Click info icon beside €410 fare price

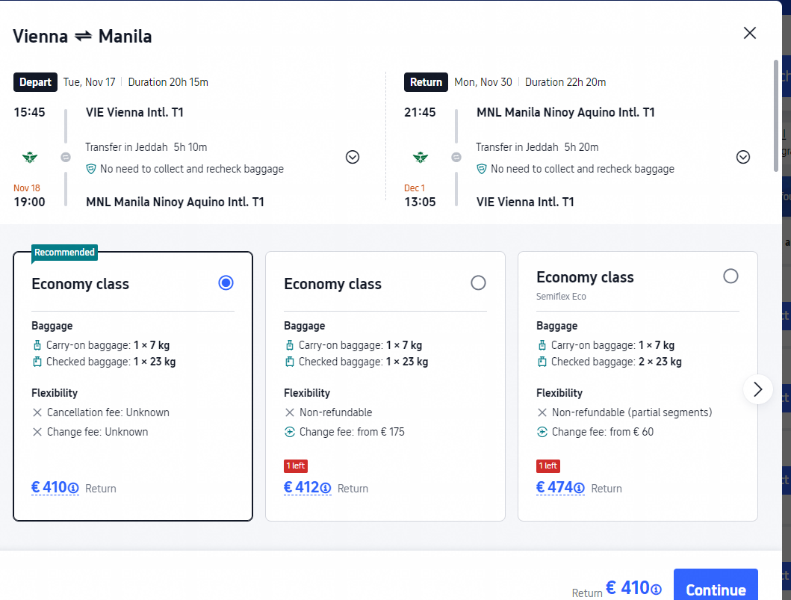tap(74, 488)
